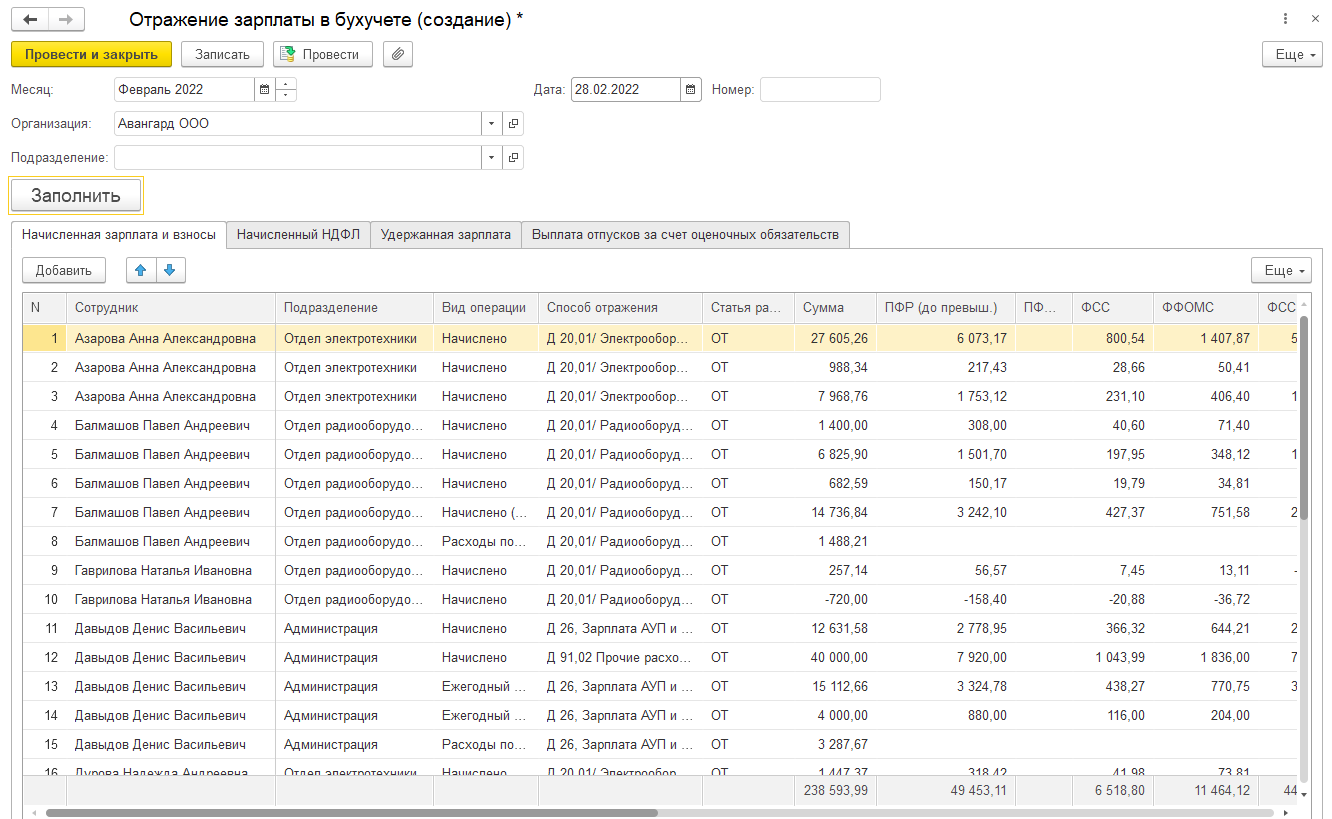Click the forward navigation arrow
Image resolution: width=1332 pixels, height=819 pixels.
coord(66,19)
